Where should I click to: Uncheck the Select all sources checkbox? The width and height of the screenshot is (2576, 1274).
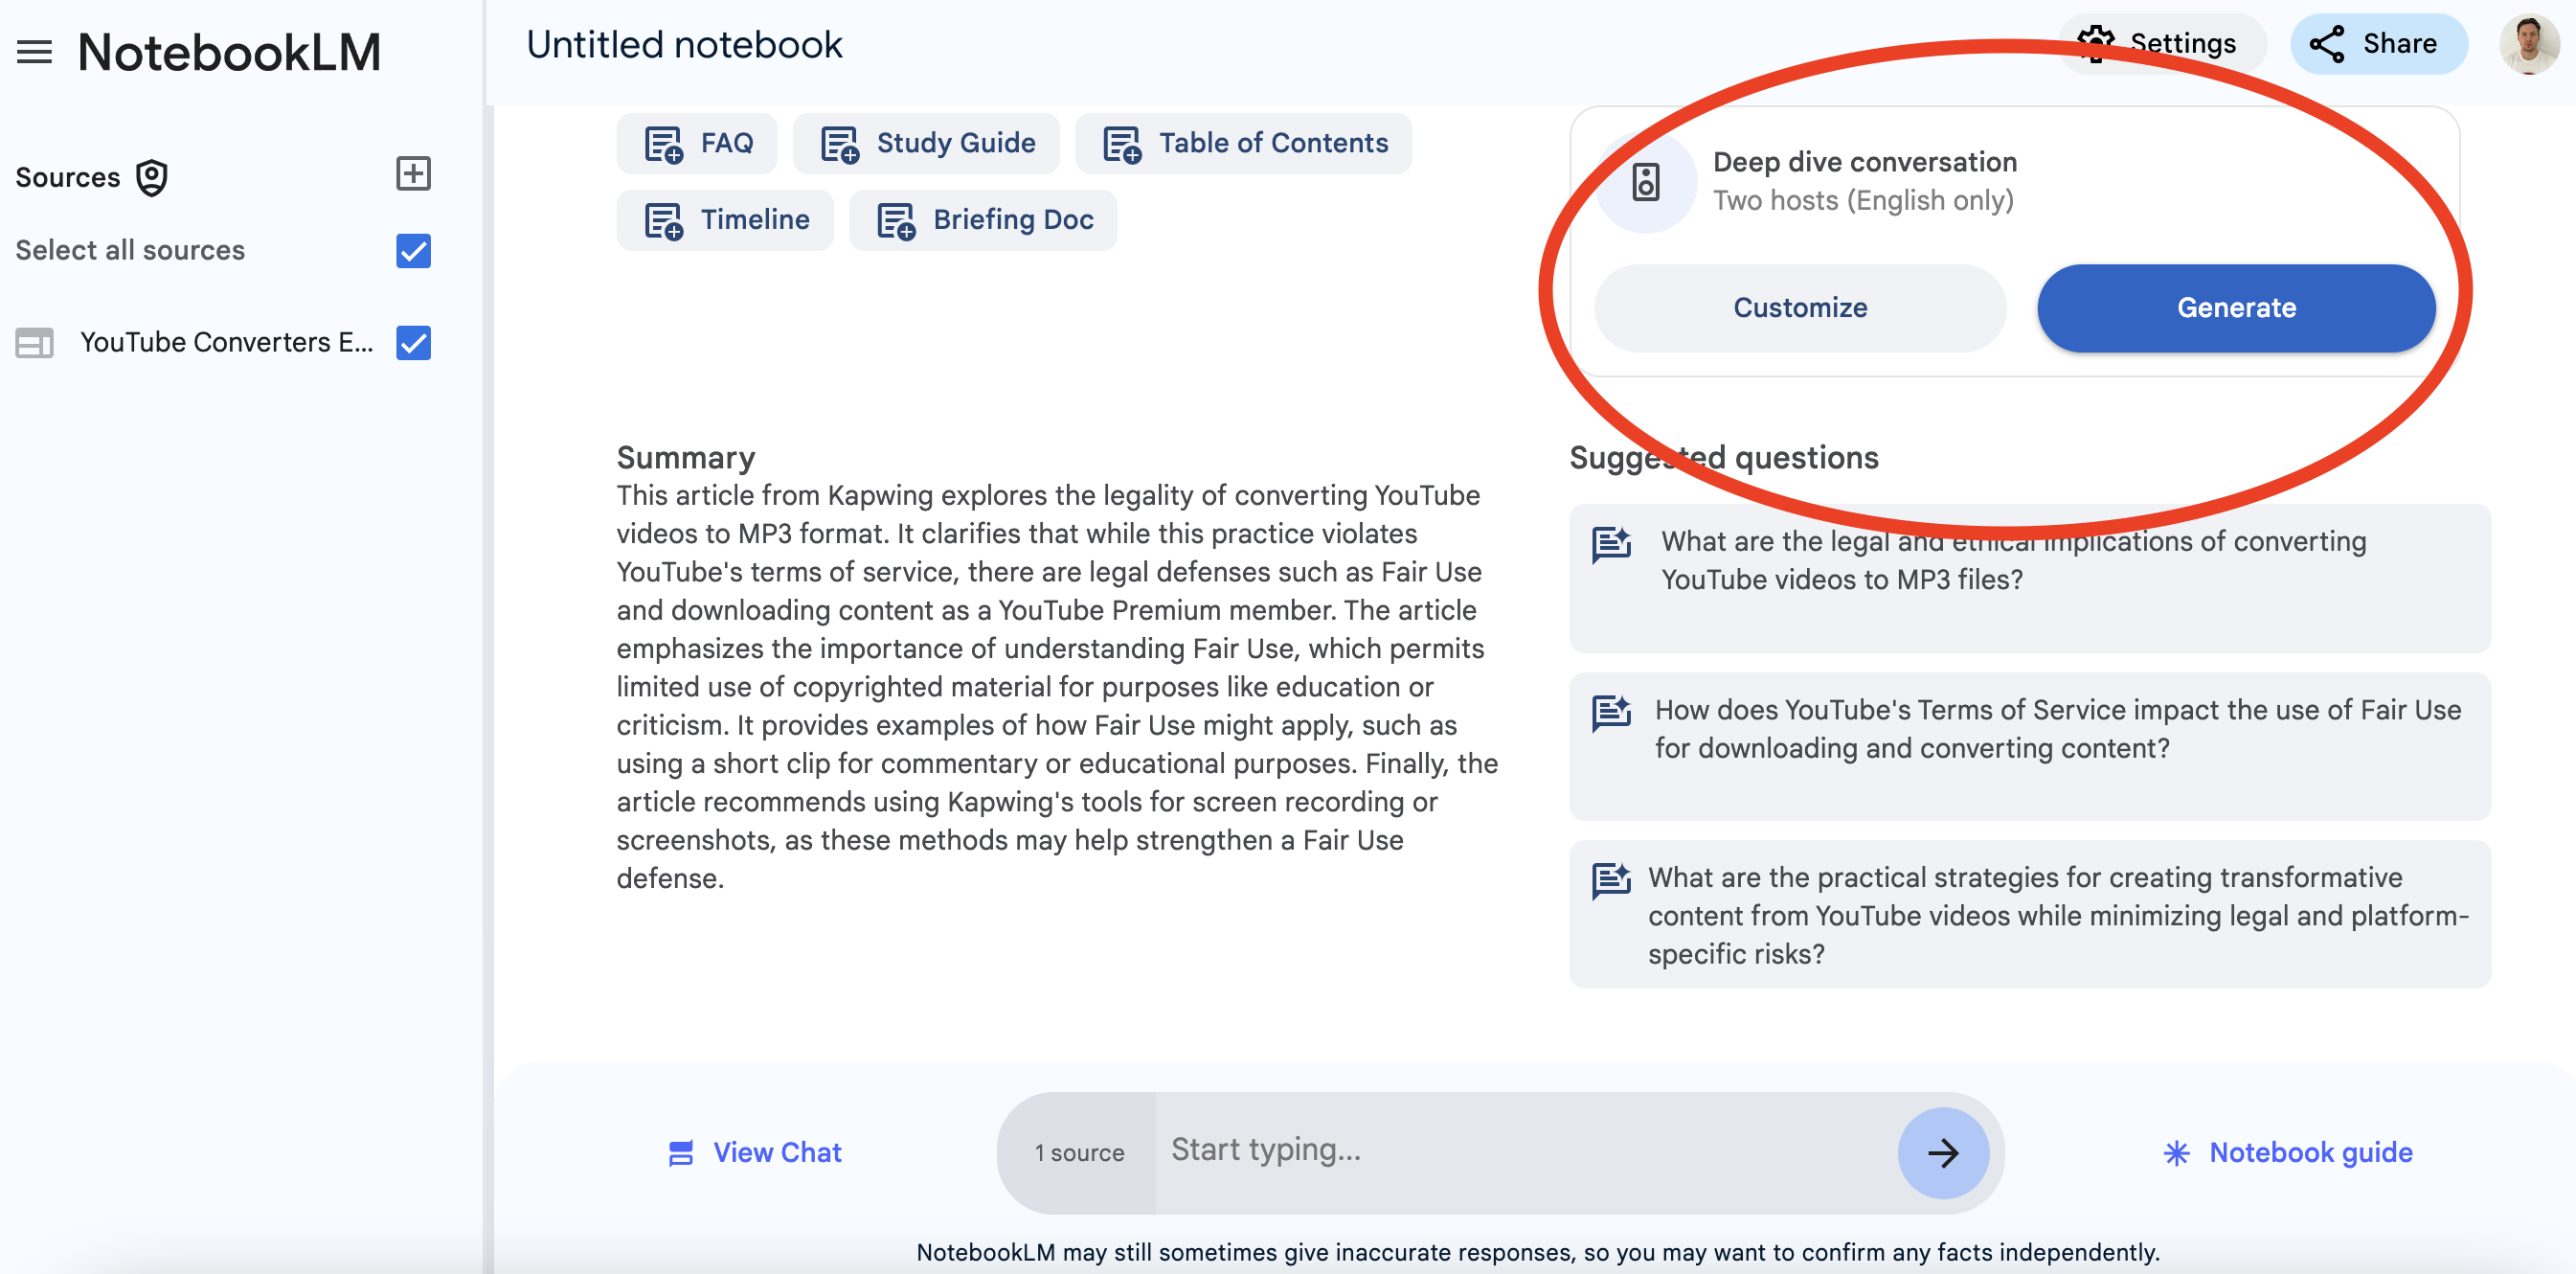click(412, 251)
